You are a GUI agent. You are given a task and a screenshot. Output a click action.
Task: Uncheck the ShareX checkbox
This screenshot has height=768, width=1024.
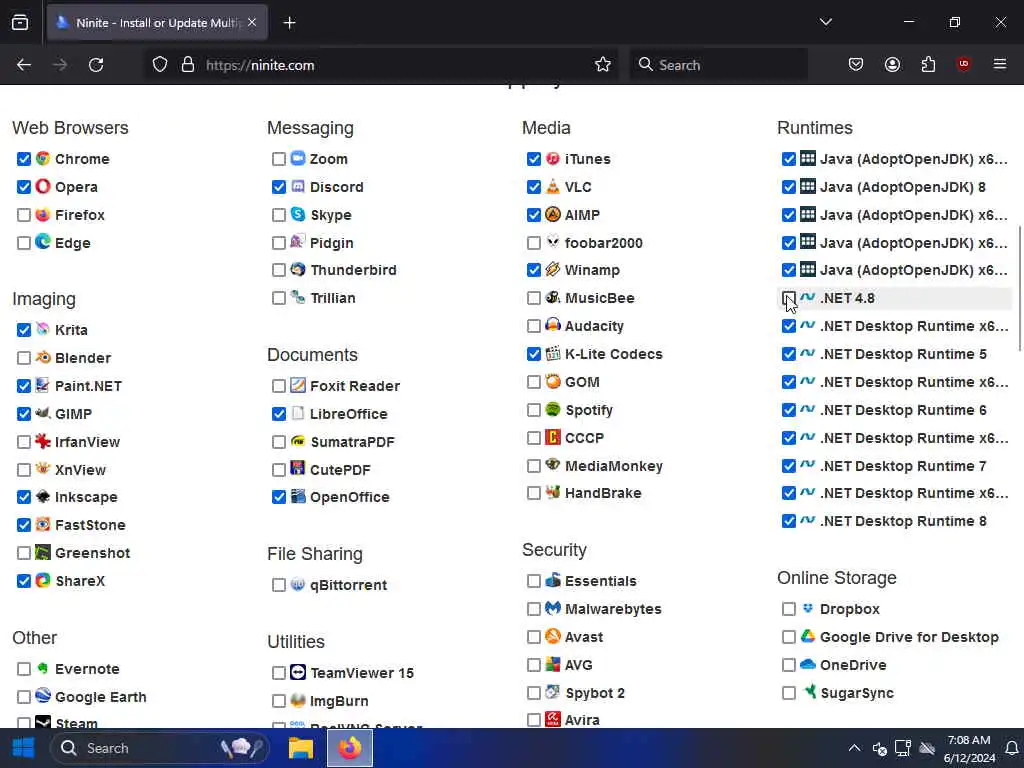coord(24,581)
